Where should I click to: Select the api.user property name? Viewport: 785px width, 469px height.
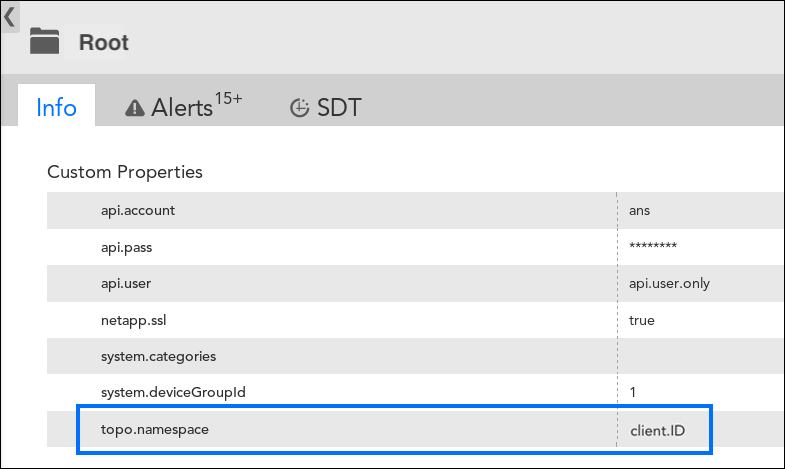(126, 283)
